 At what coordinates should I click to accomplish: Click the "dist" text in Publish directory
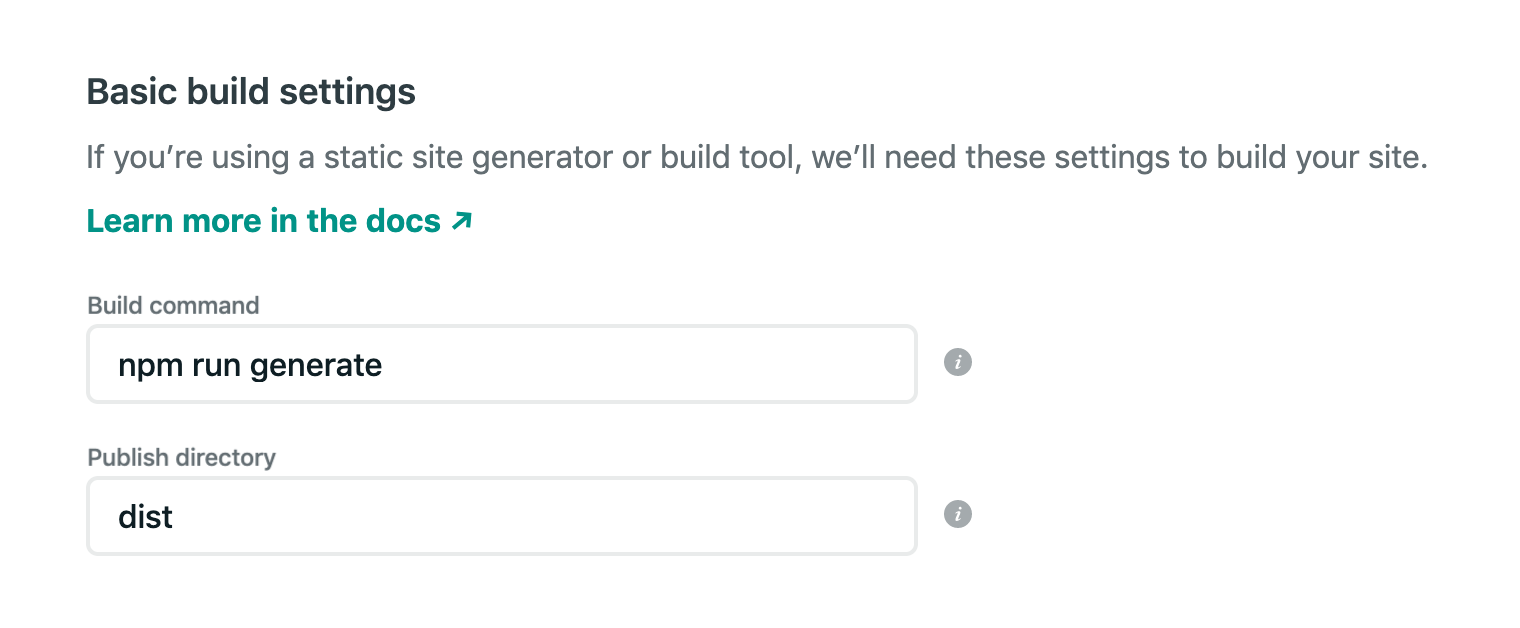[x=146, y=517]
